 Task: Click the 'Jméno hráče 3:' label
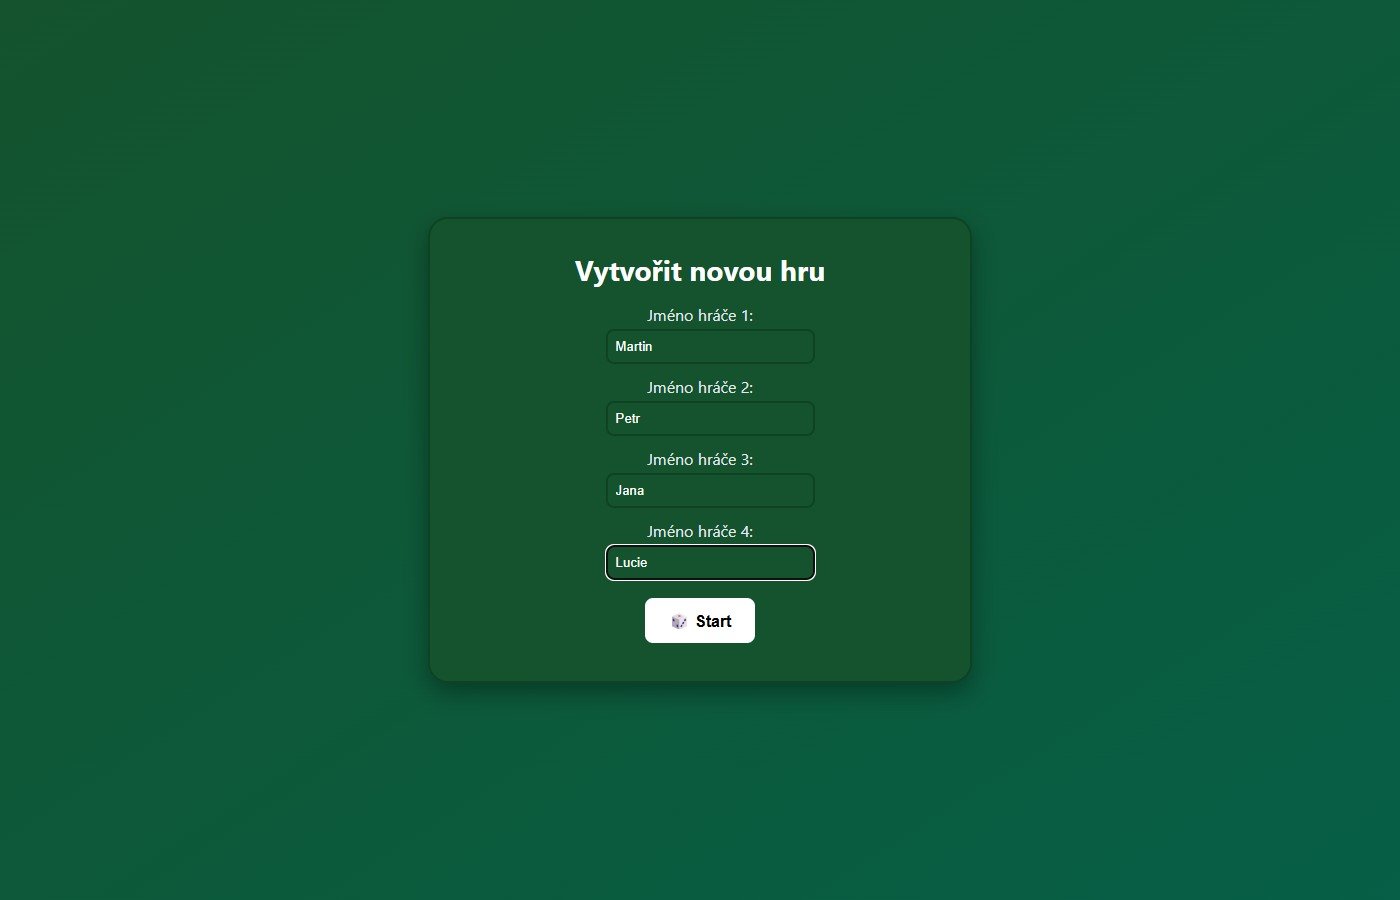click(700, 460)
